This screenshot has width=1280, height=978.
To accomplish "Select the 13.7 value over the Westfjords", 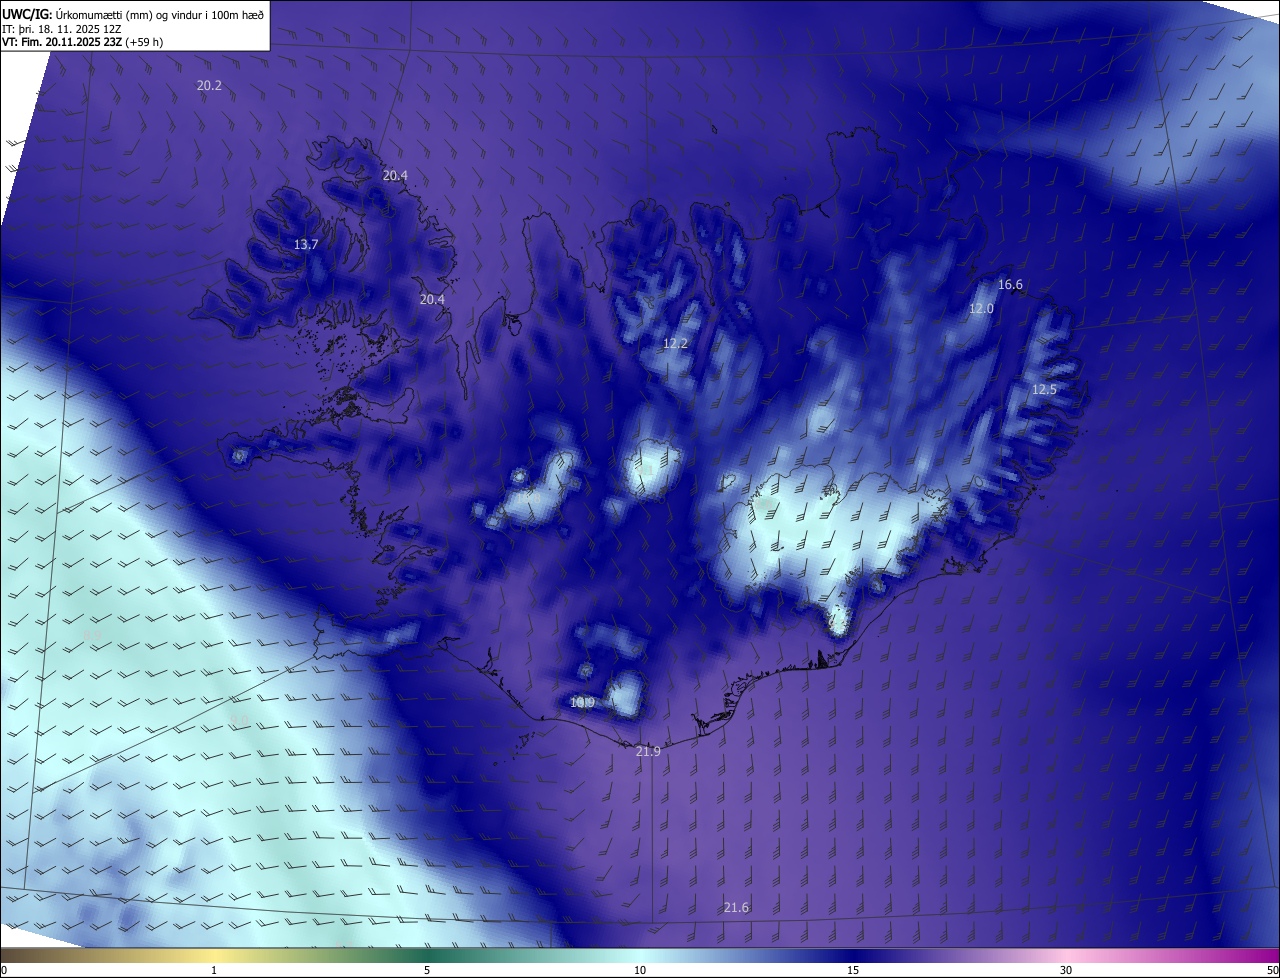I will click(306, 245).
